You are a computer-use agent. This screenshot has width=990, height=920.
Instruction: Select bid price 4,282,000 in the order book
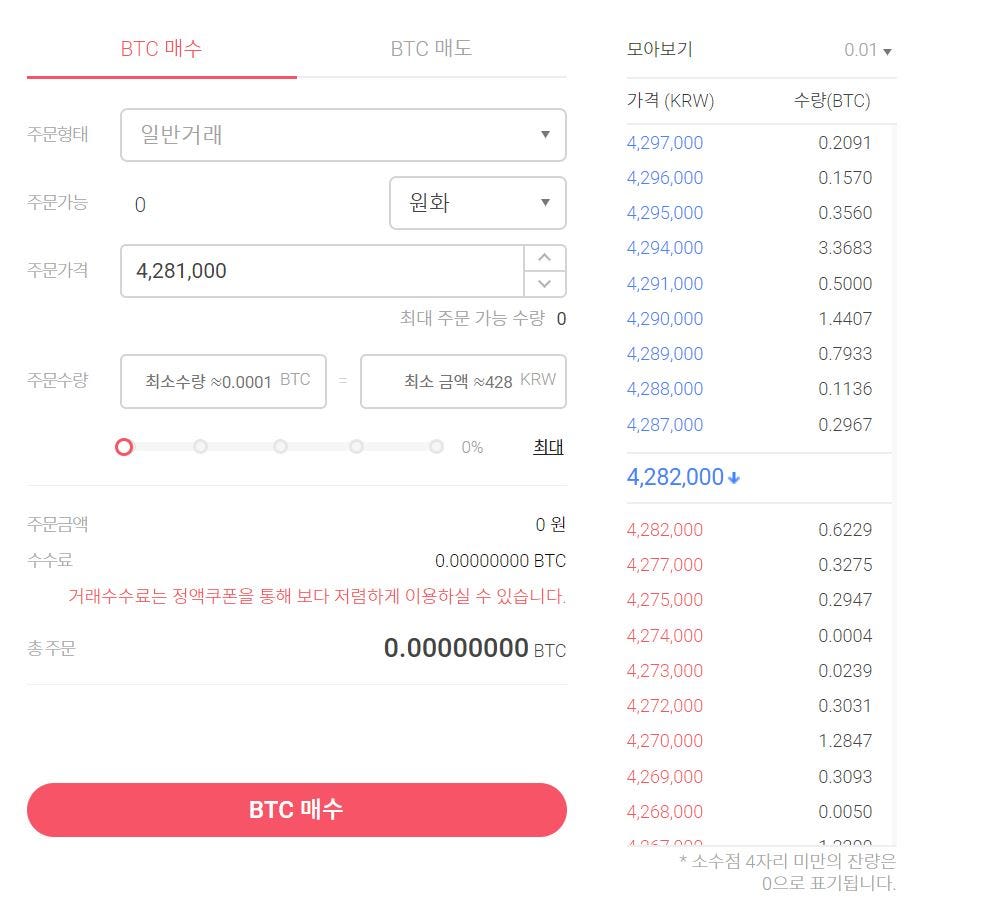pyautogui.click(x=664, y=529)
